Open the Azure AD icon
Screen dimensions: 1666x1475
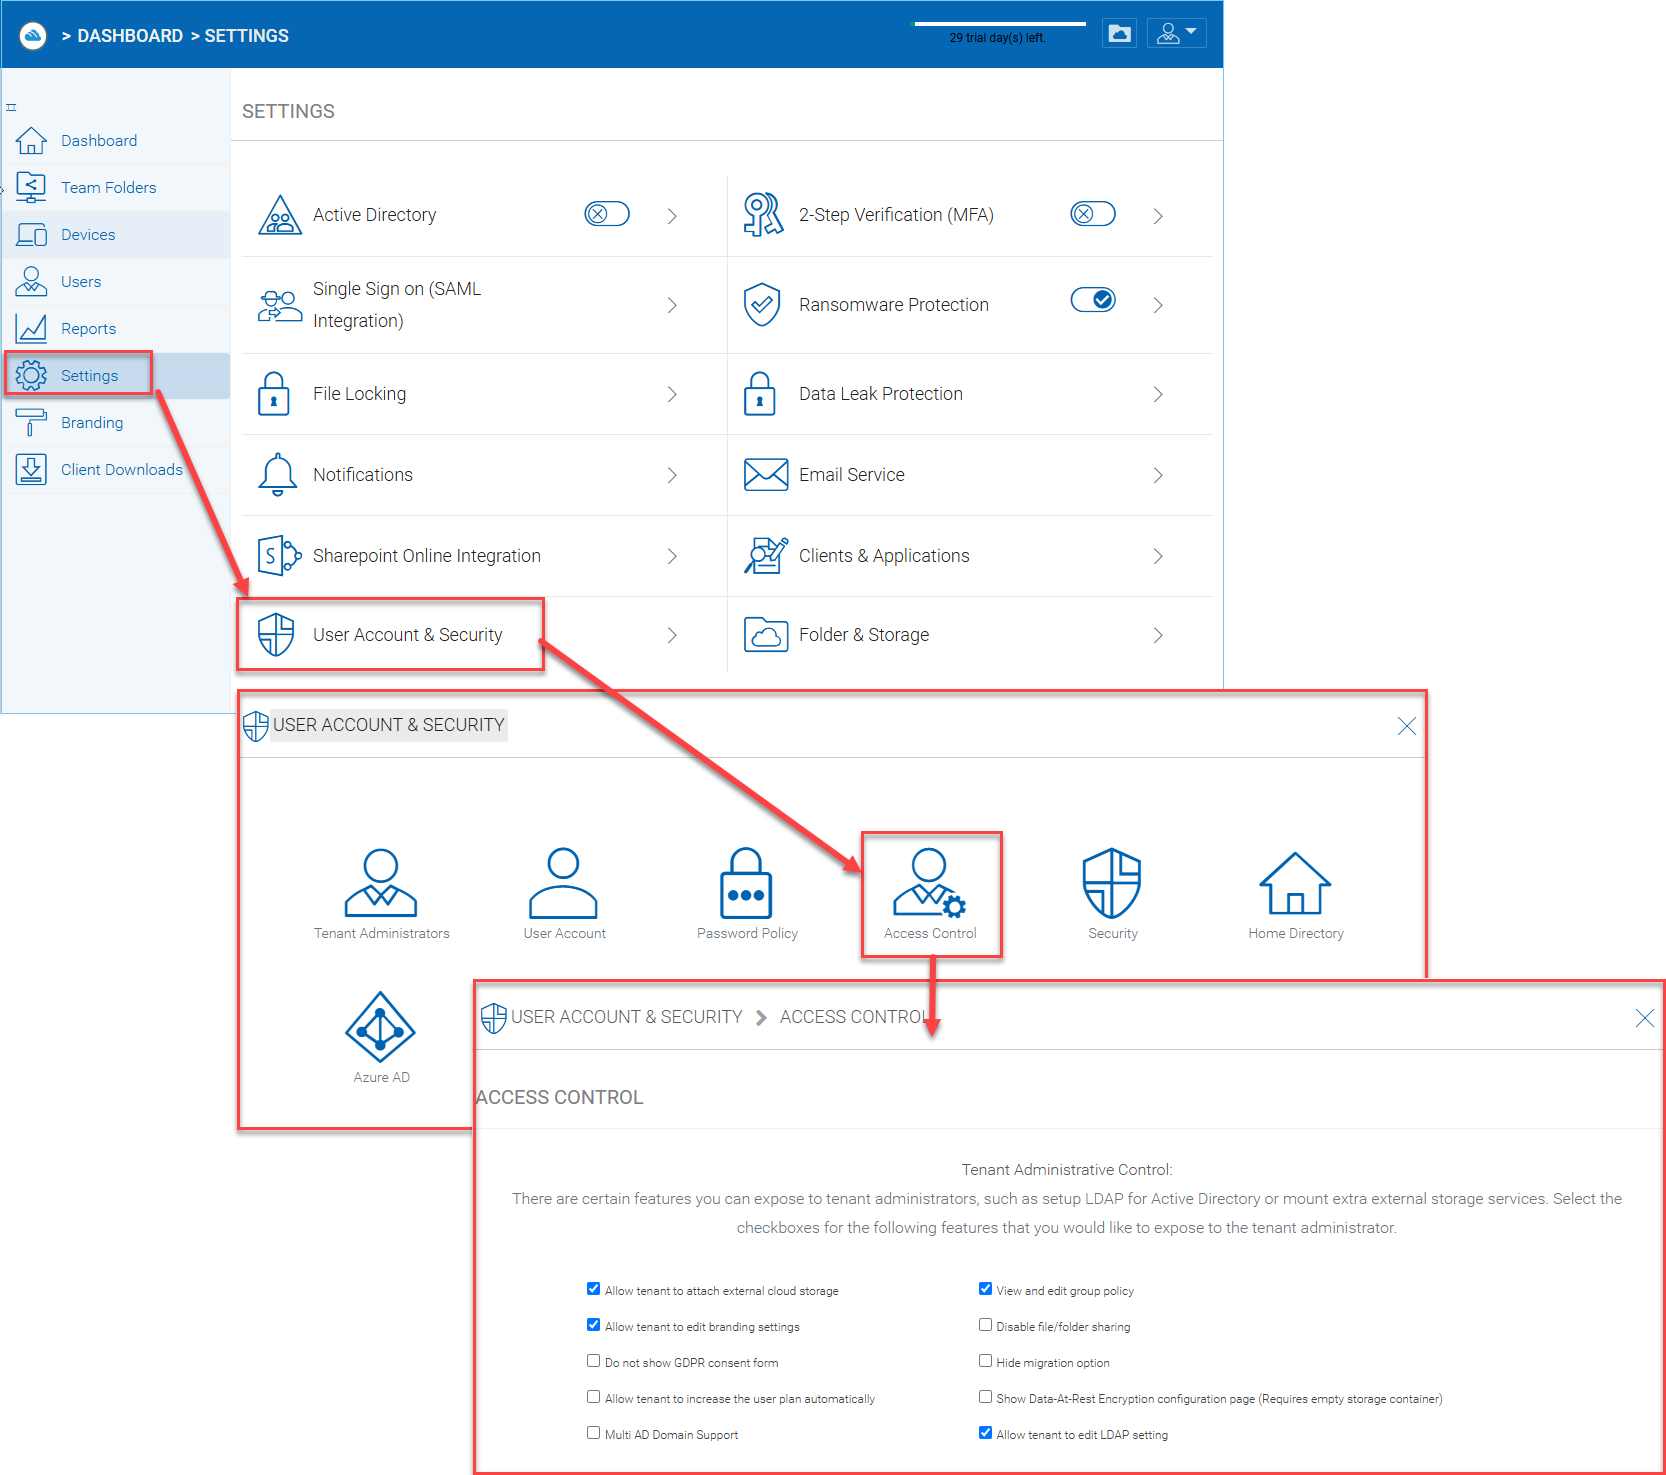click(x=380, y=1027)
